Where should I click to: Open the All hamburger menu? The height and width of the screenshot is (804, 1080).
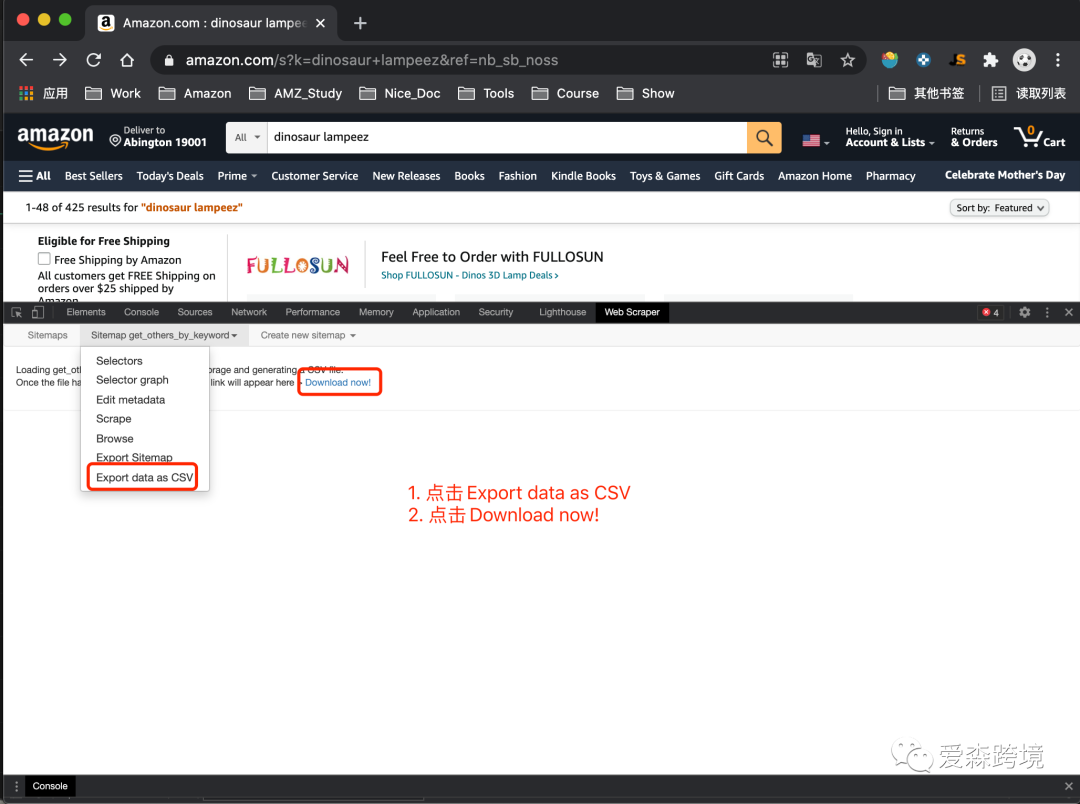click(x=34, y=176)
